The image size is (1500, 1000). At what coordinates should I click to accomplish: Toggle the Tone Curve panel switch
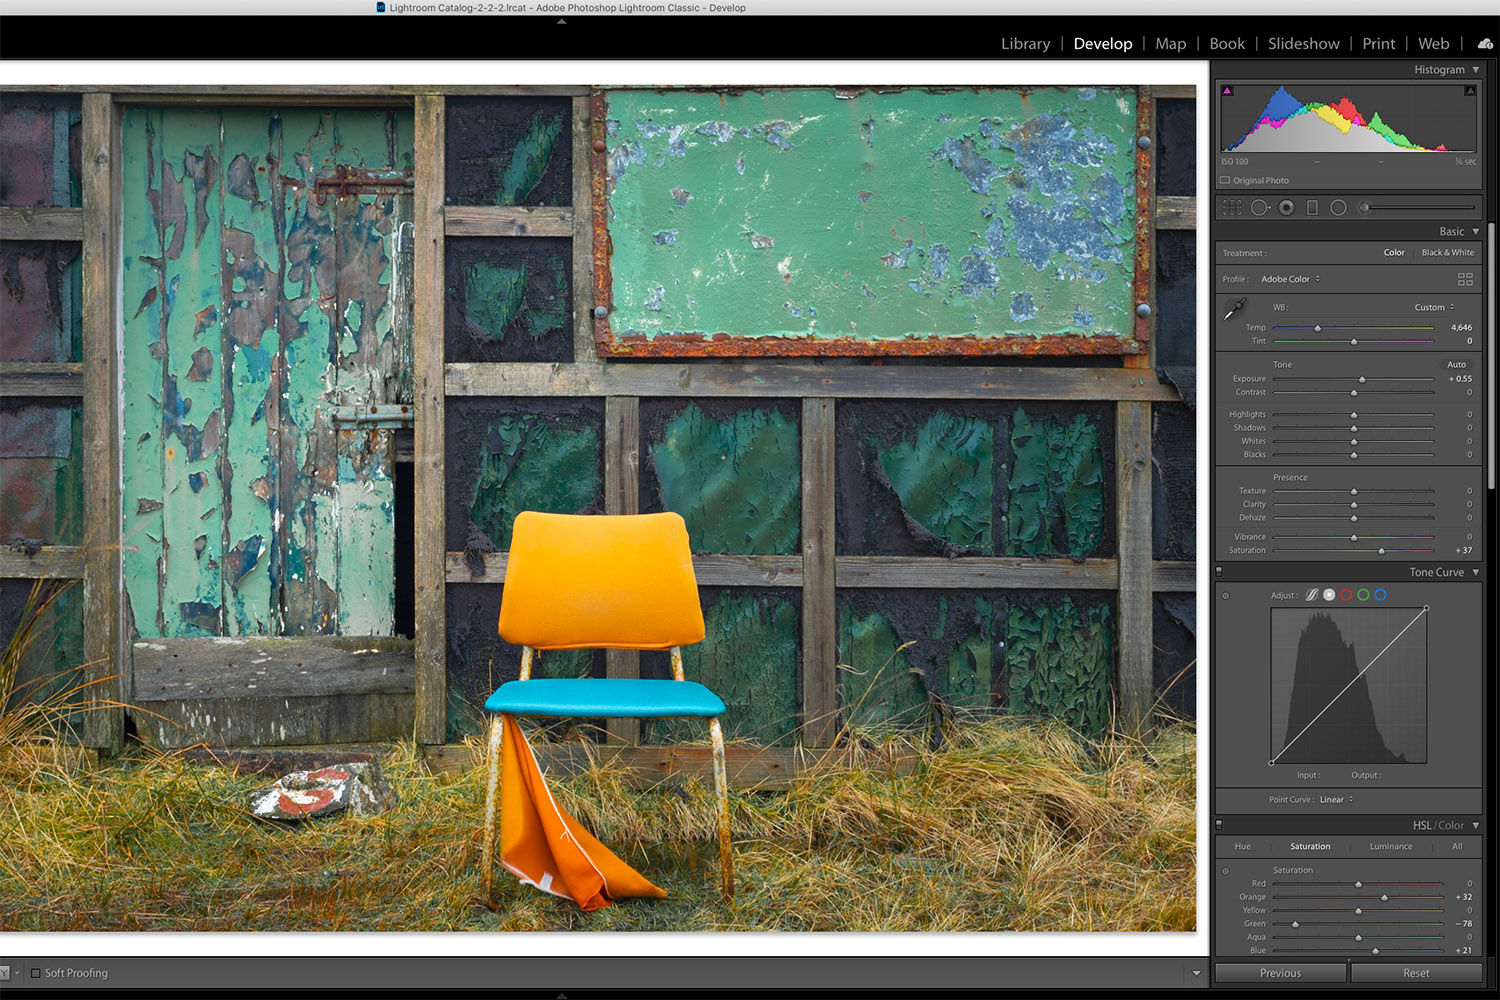pyautogui.click(x=1219, y=572)
